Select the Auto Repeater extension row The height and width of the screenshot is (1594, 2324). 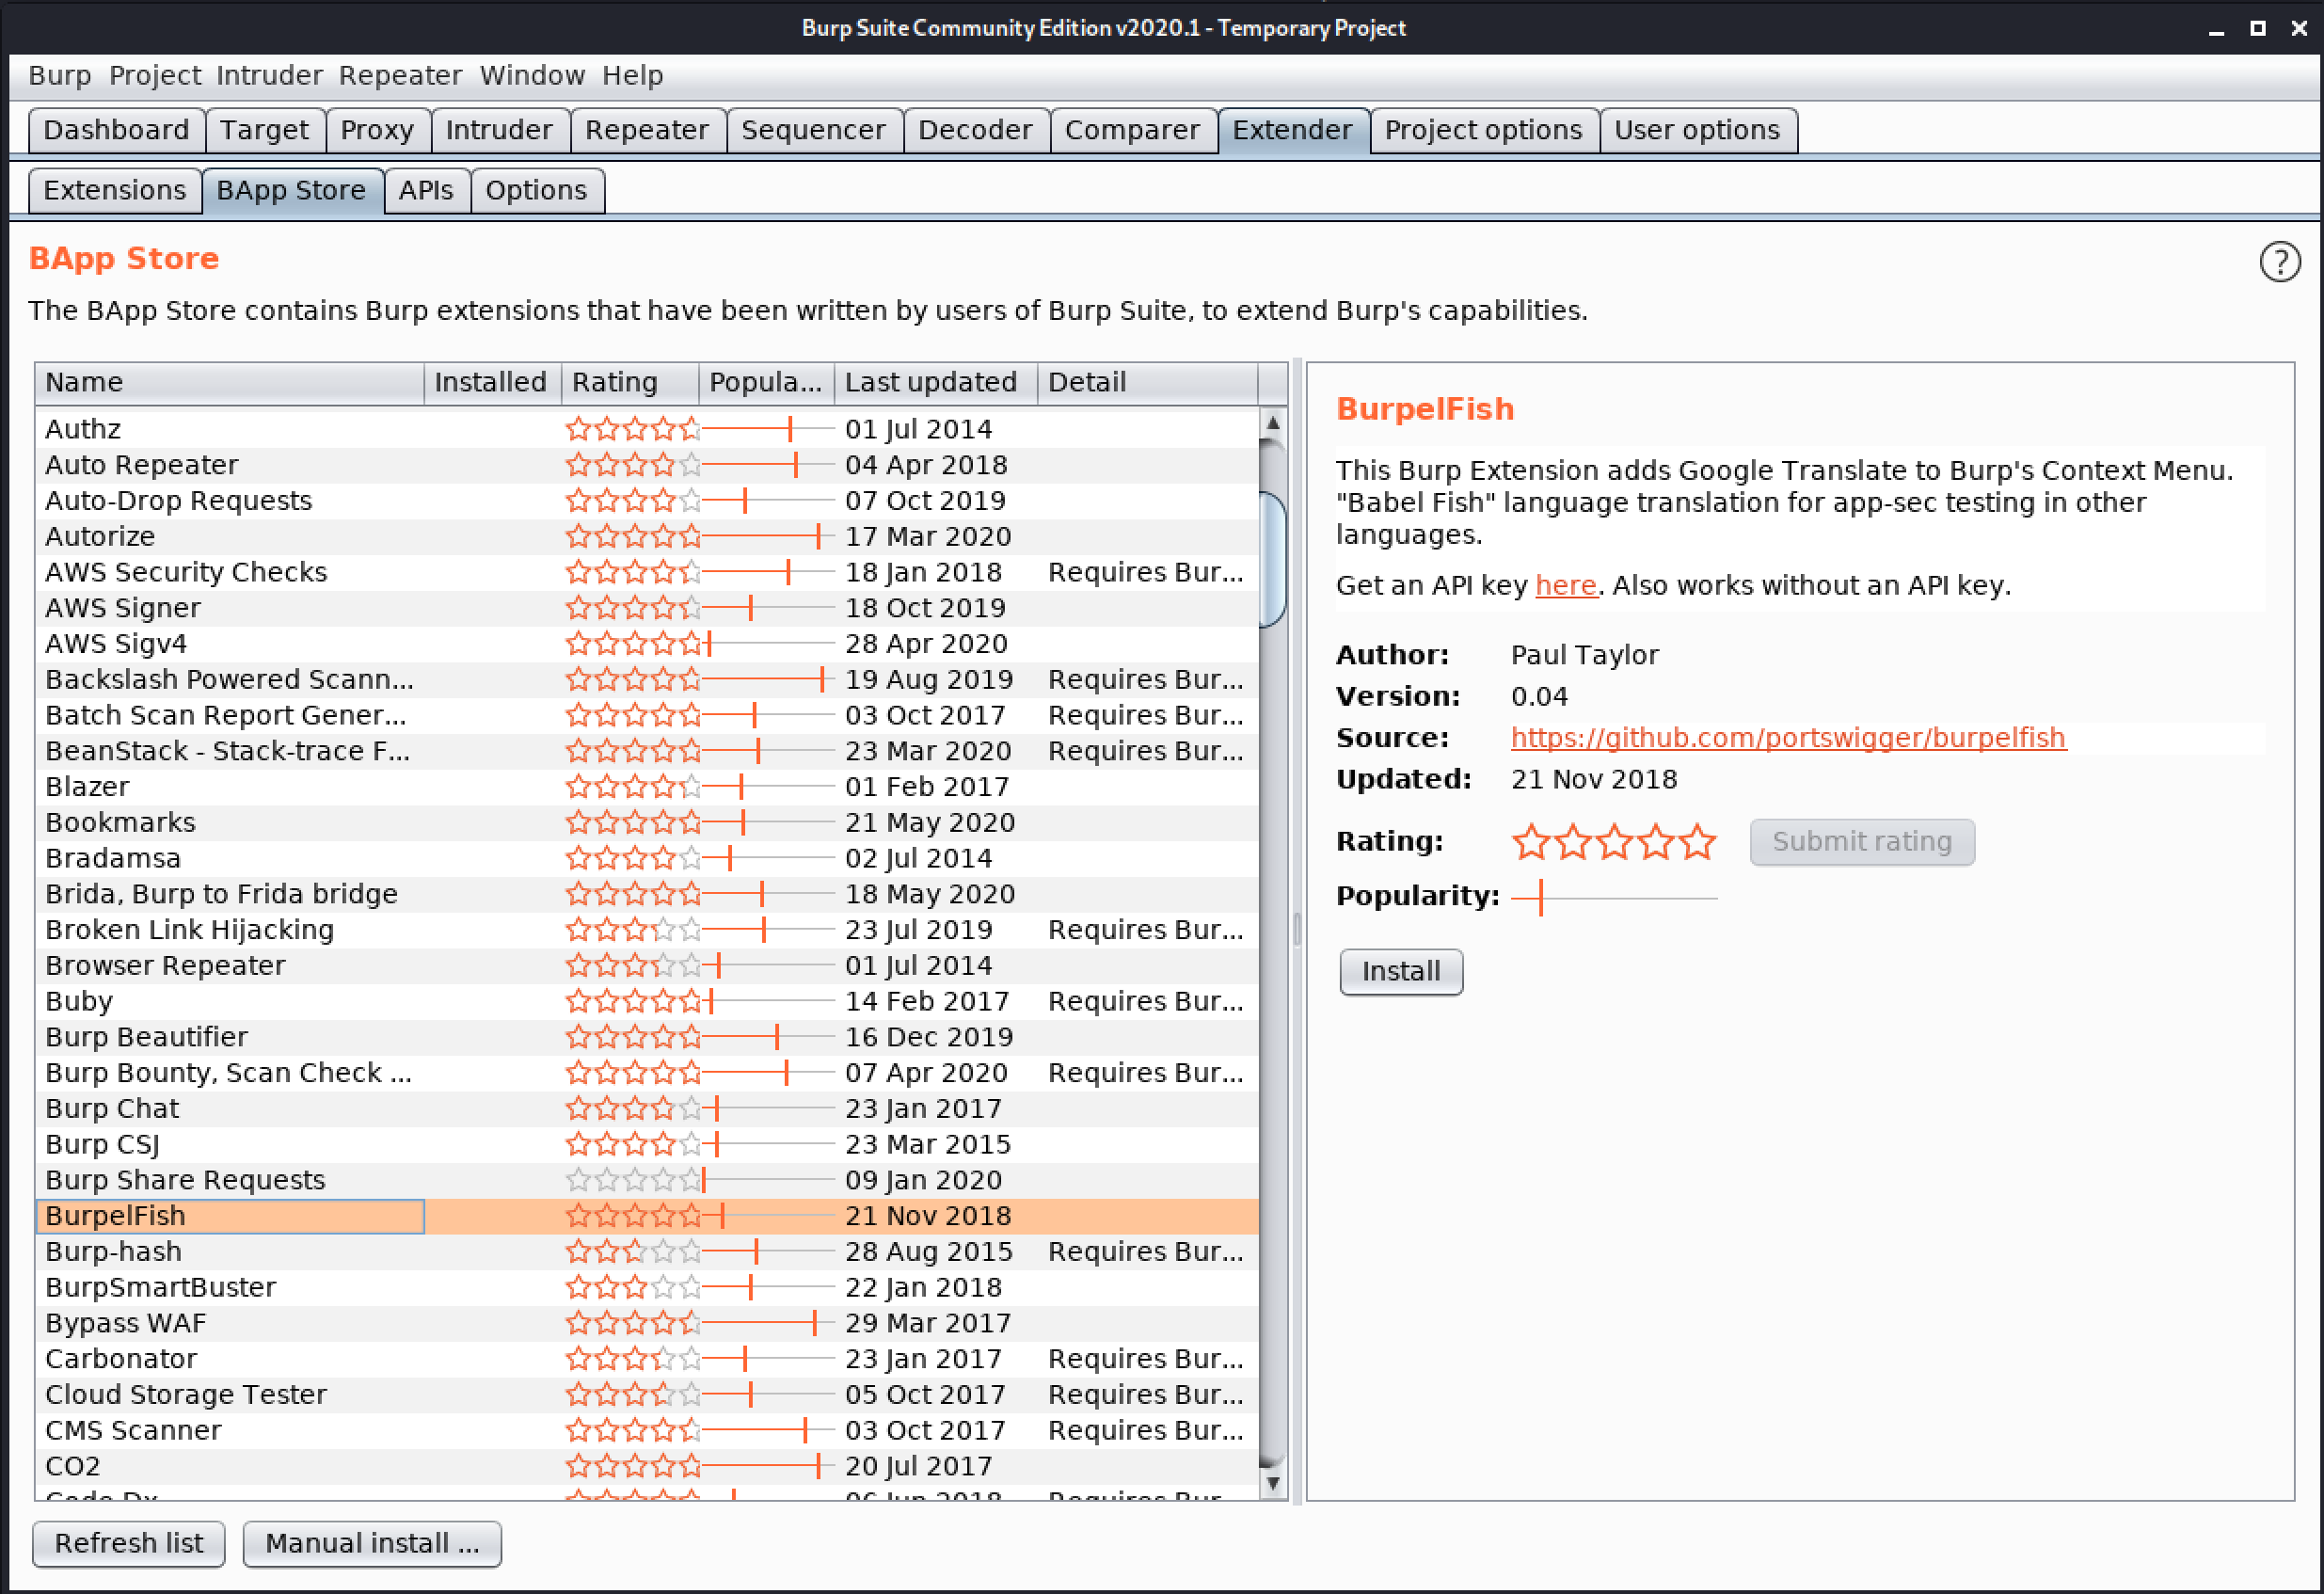646,465
